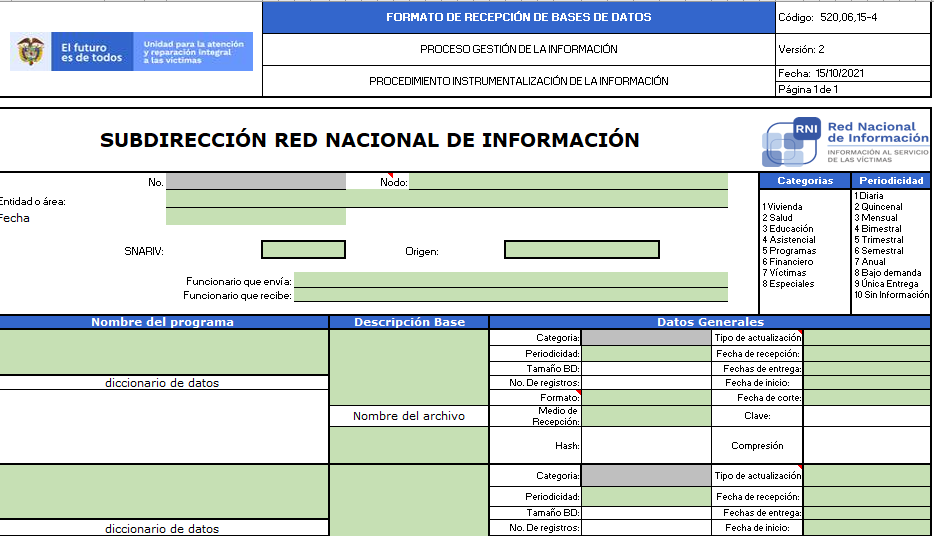Click the 'Versión: 2' header cell
Viewport: 934px width, 536px height.
point(853,49)
